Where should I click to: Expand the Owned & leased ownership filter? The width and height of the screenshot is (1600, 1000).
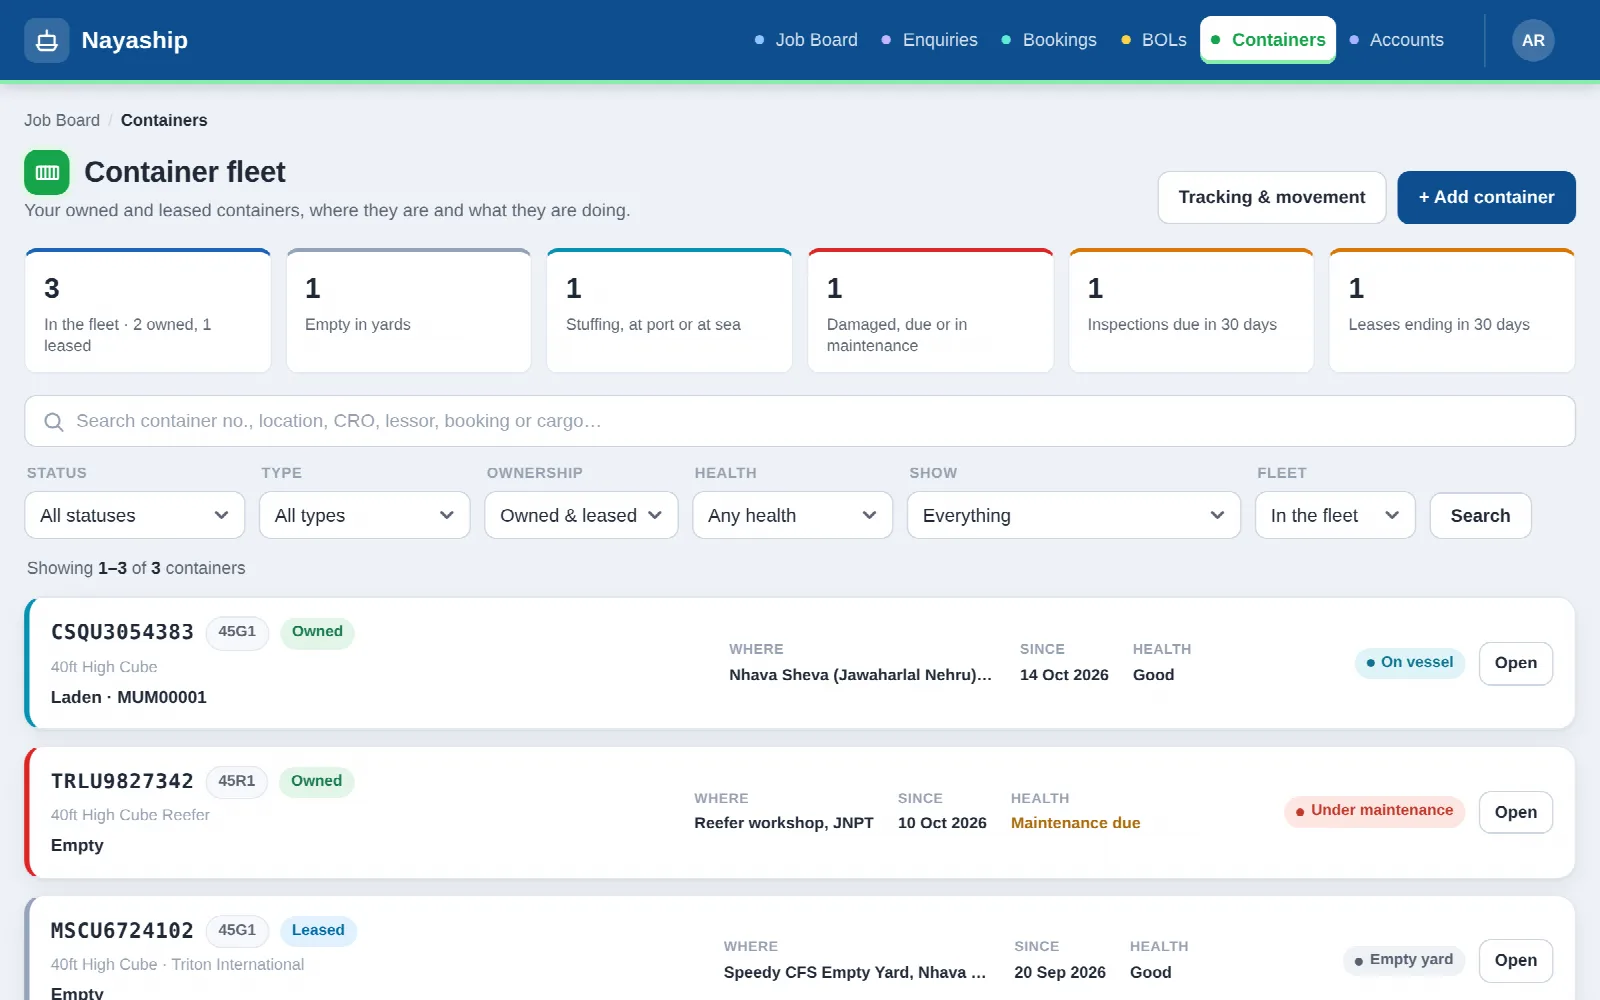coord(581,515)
